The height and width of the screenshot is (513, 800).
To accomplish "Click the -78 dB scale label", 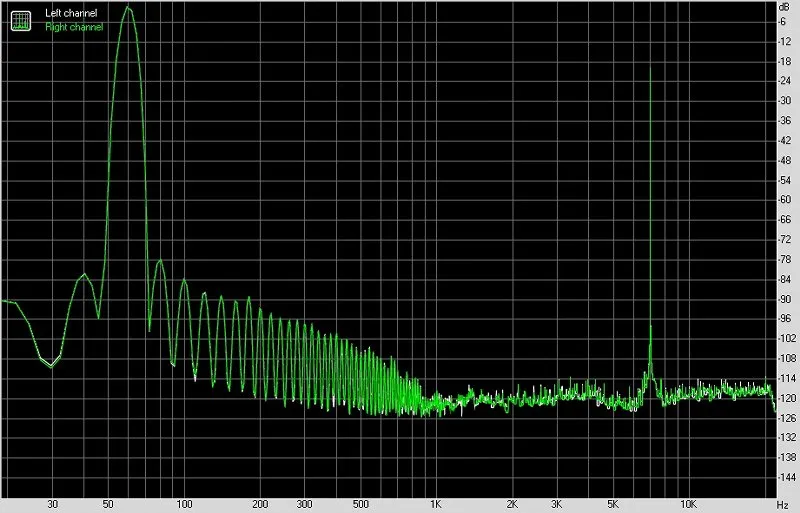I will 785,260.
